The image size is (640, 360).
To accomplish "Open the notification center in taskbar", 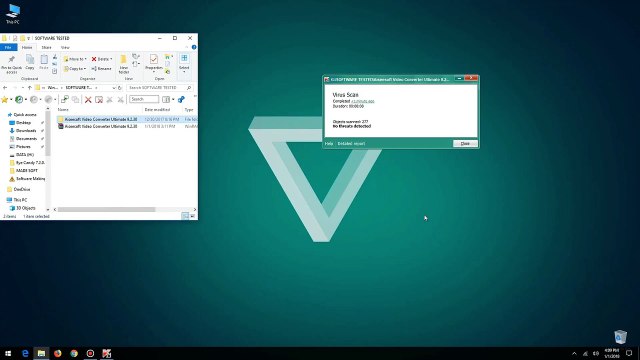I will (629, 353).
